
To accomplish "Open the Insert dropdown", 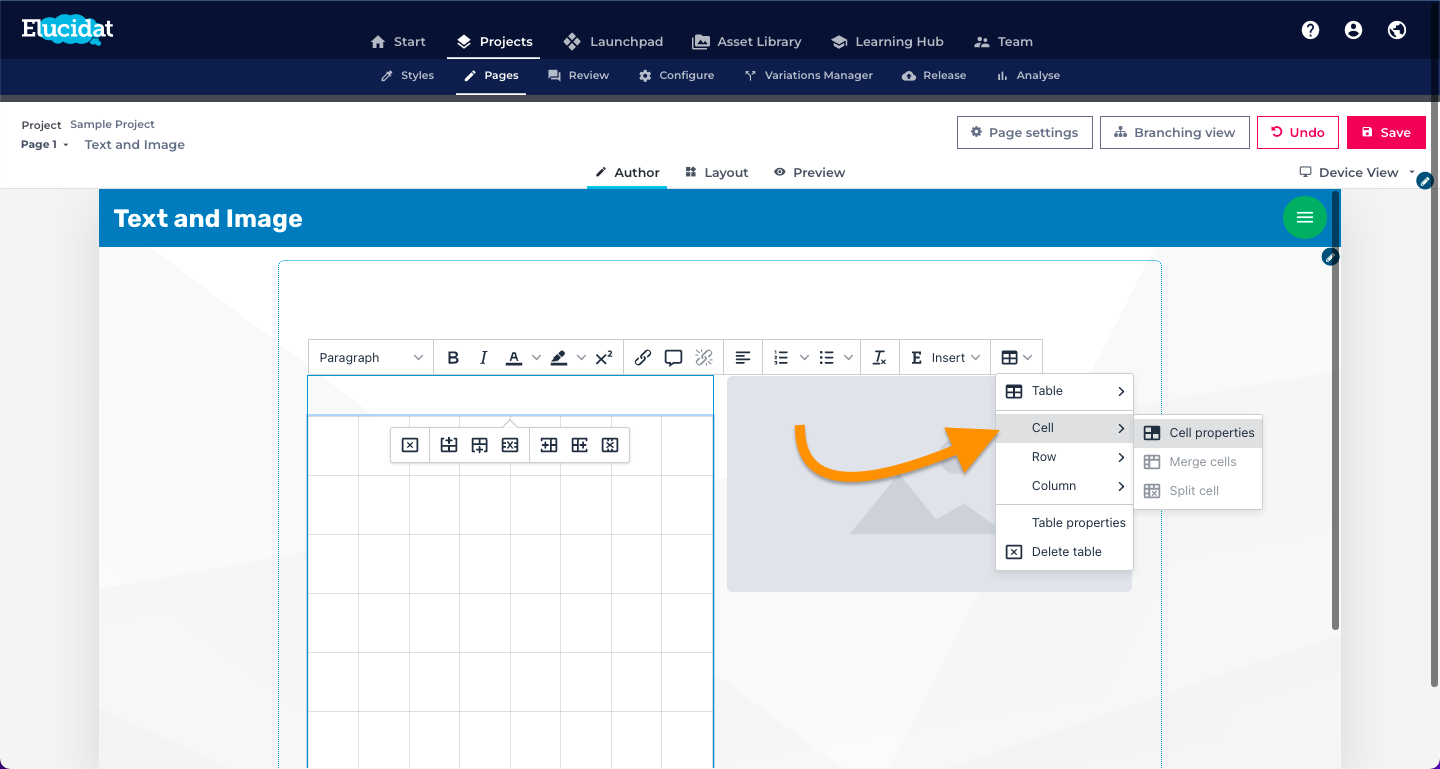I will 945,358.
